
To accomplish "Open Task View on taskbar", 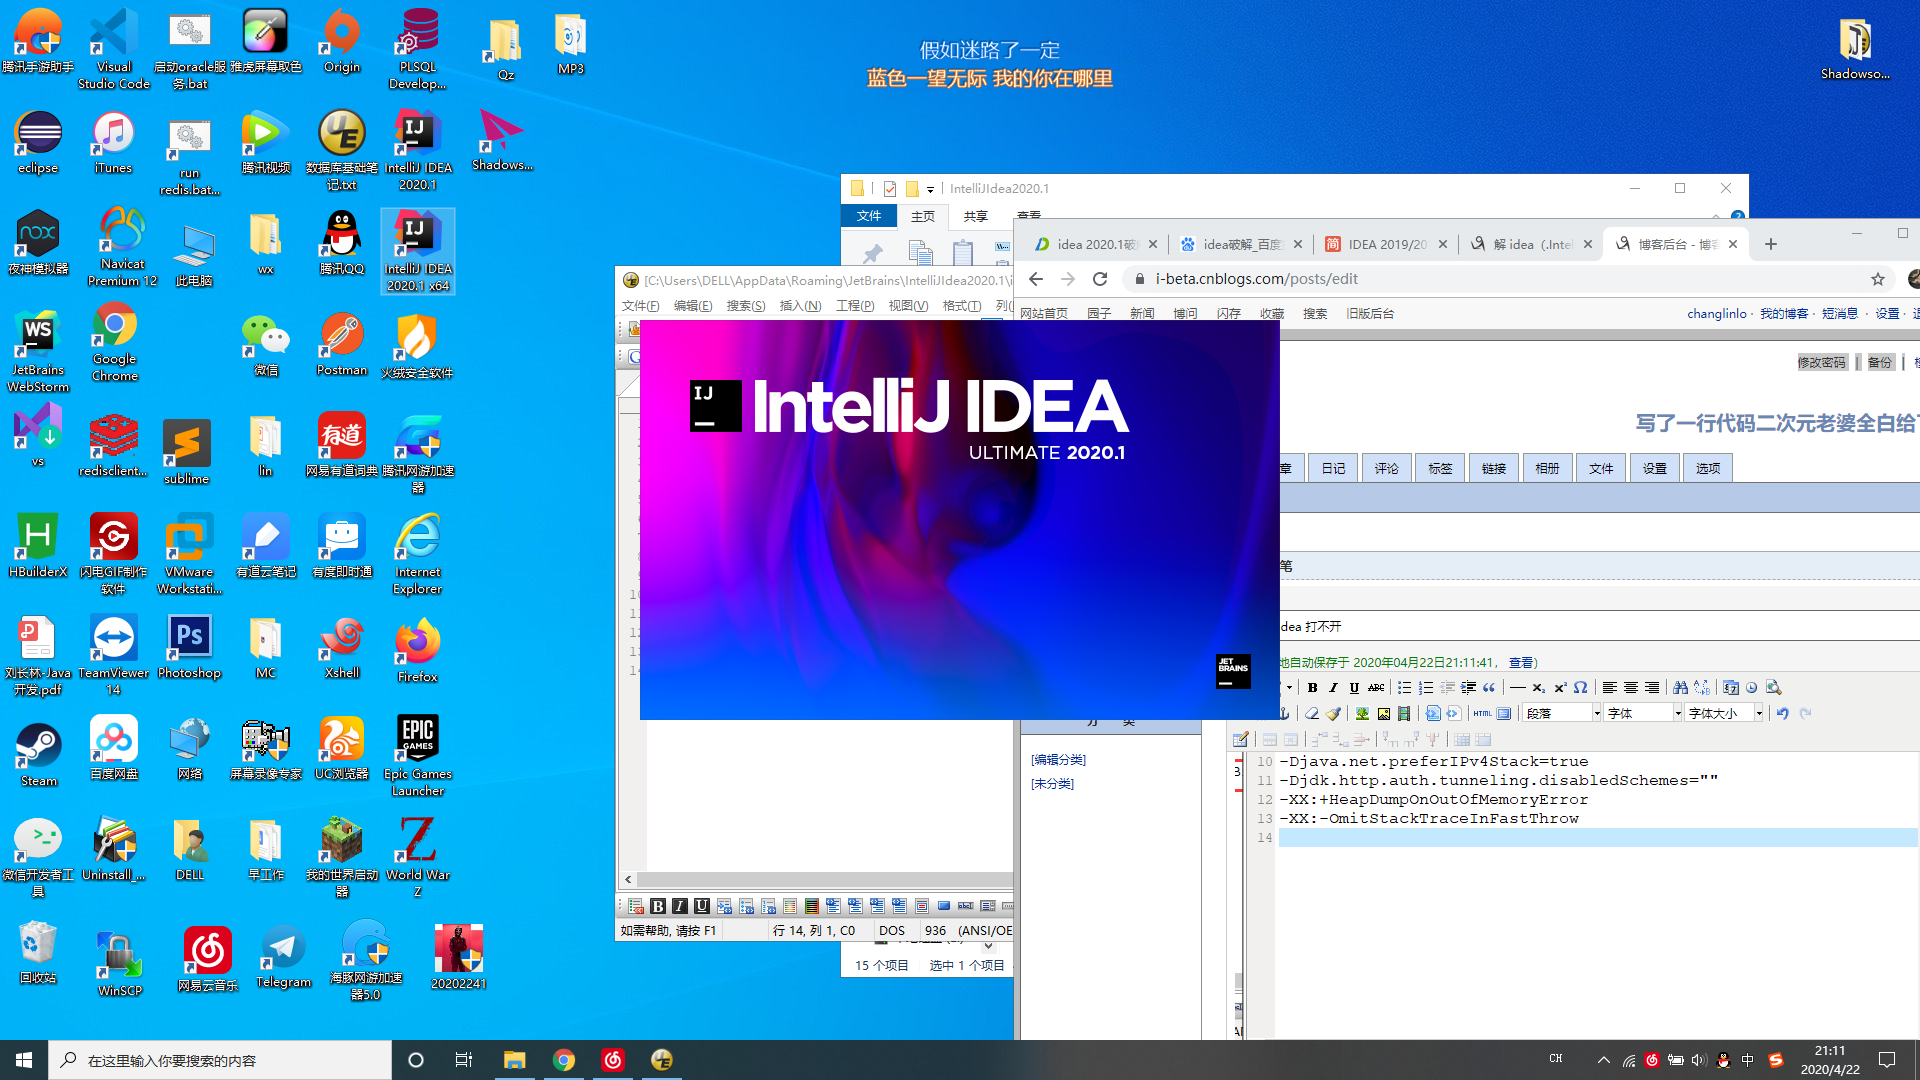I will (x=463, y=1060).
